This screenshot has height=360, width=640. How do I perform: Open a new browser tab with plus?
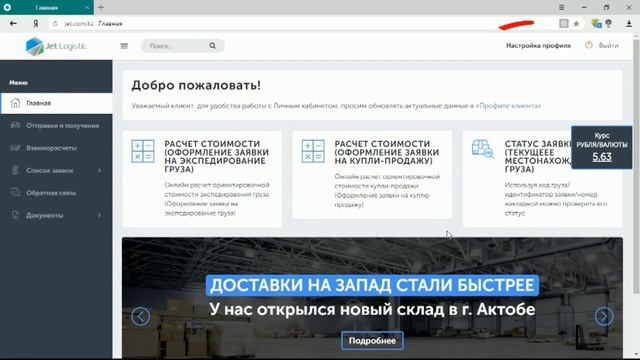pyautogui.click(x=101, y=7)
